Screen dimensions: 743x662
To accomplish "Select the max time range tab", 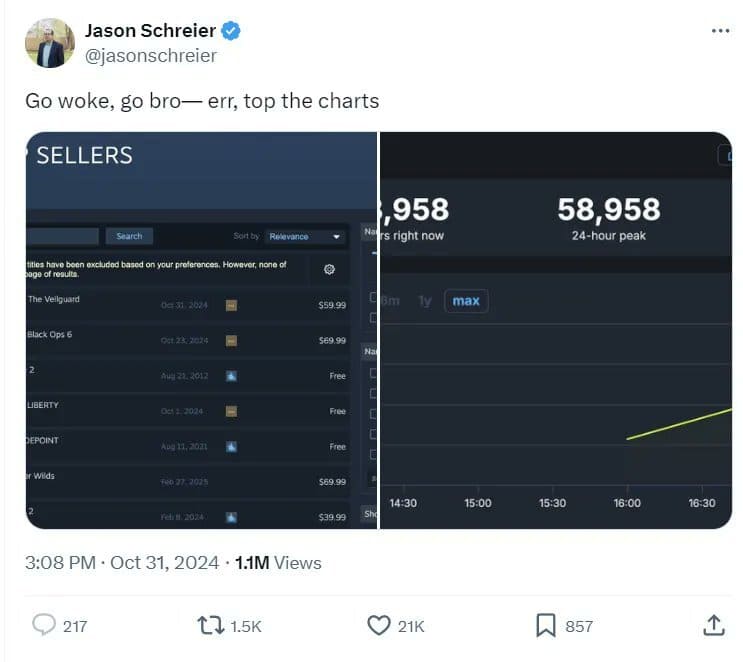I will pos(466,301).
